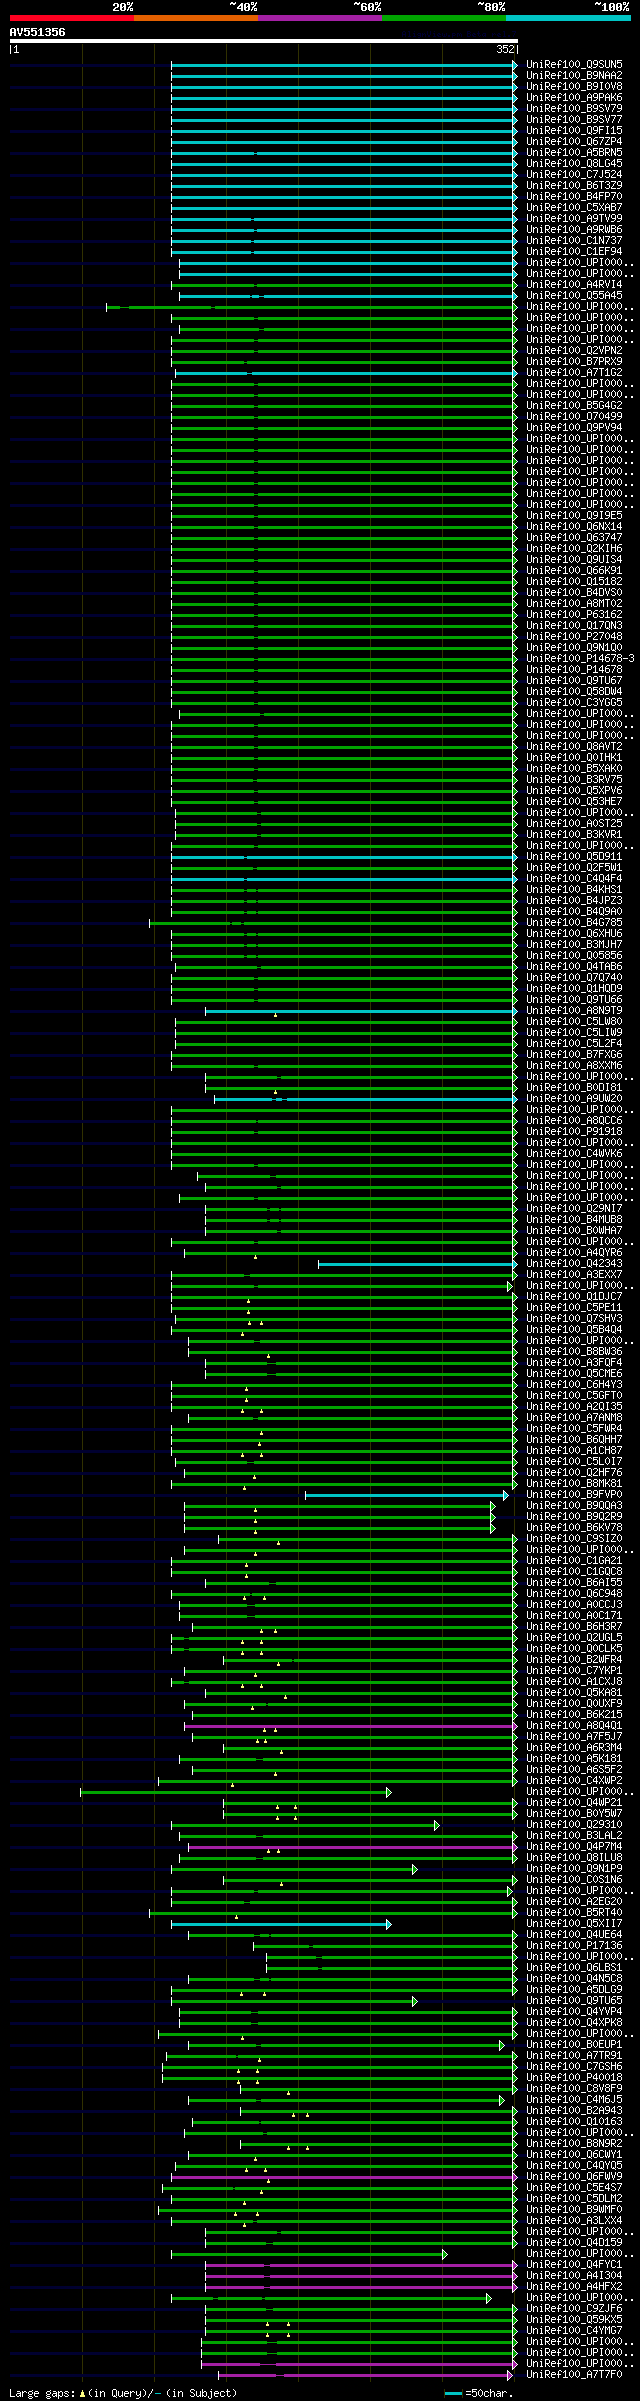The image size is (640, 2401).
Task: Select the UniRef100_P40018 label
Action: click(x=574, y=2078)
